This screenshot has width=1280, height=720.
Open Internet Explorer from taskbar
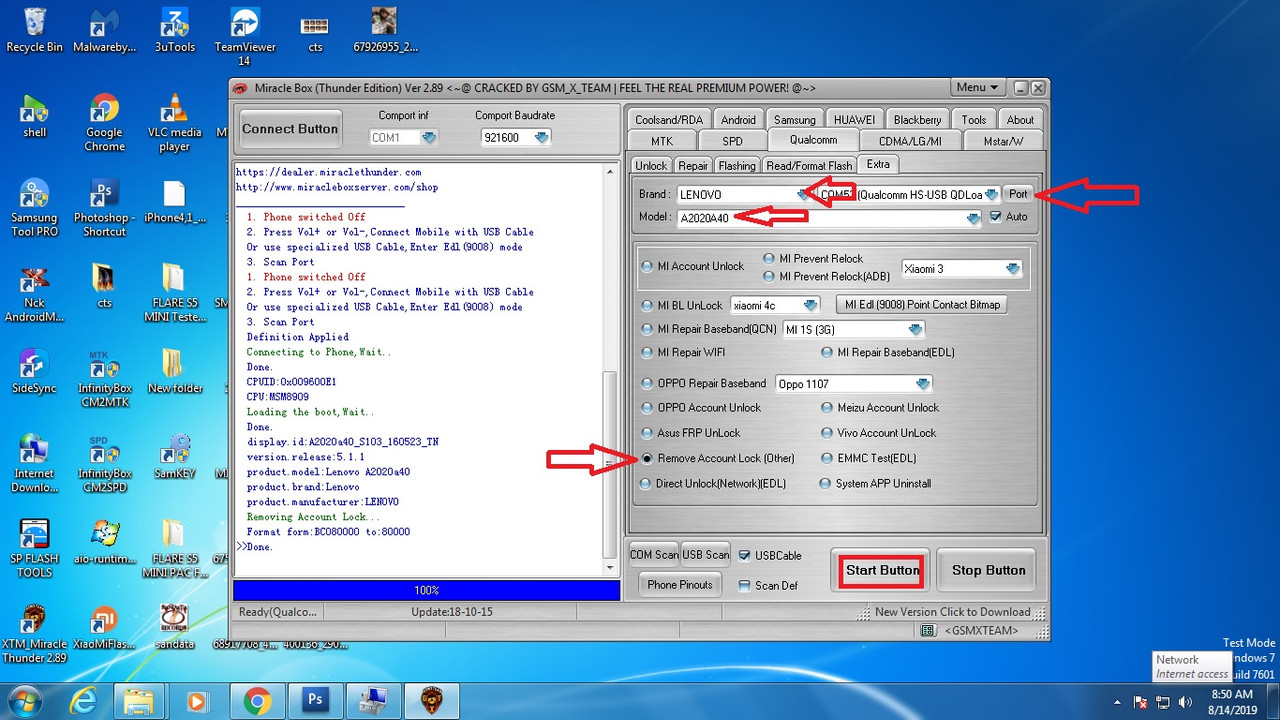coord(83,701)
